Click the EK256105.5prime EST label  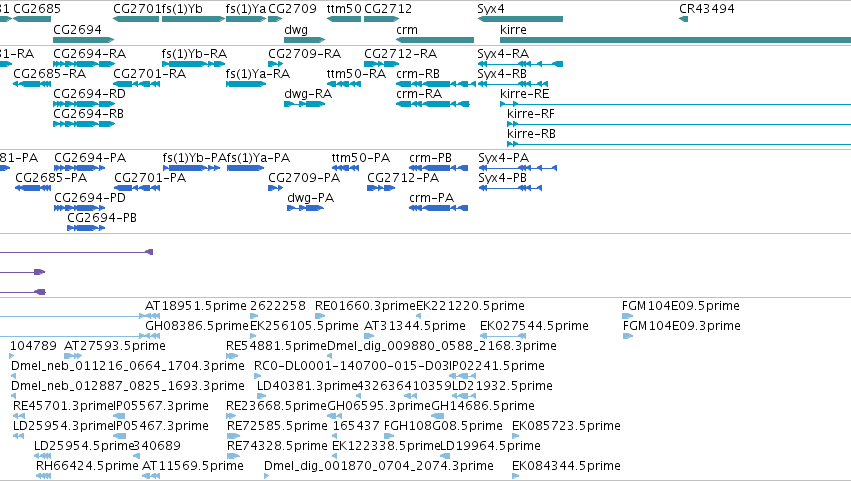[x=304, y=326]
